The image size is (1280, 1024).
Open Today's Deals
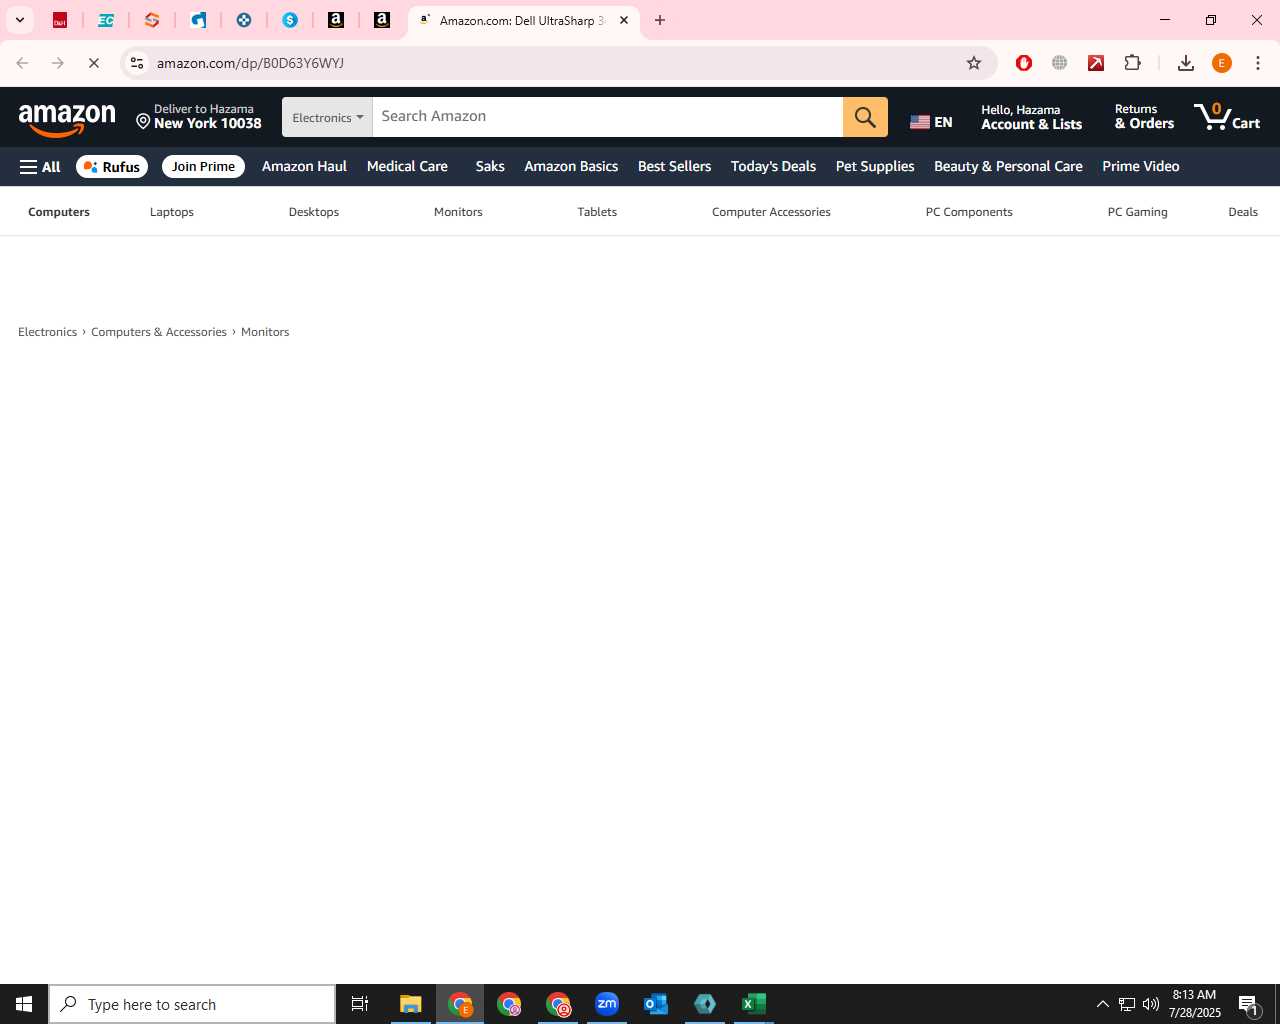[773, 166]
